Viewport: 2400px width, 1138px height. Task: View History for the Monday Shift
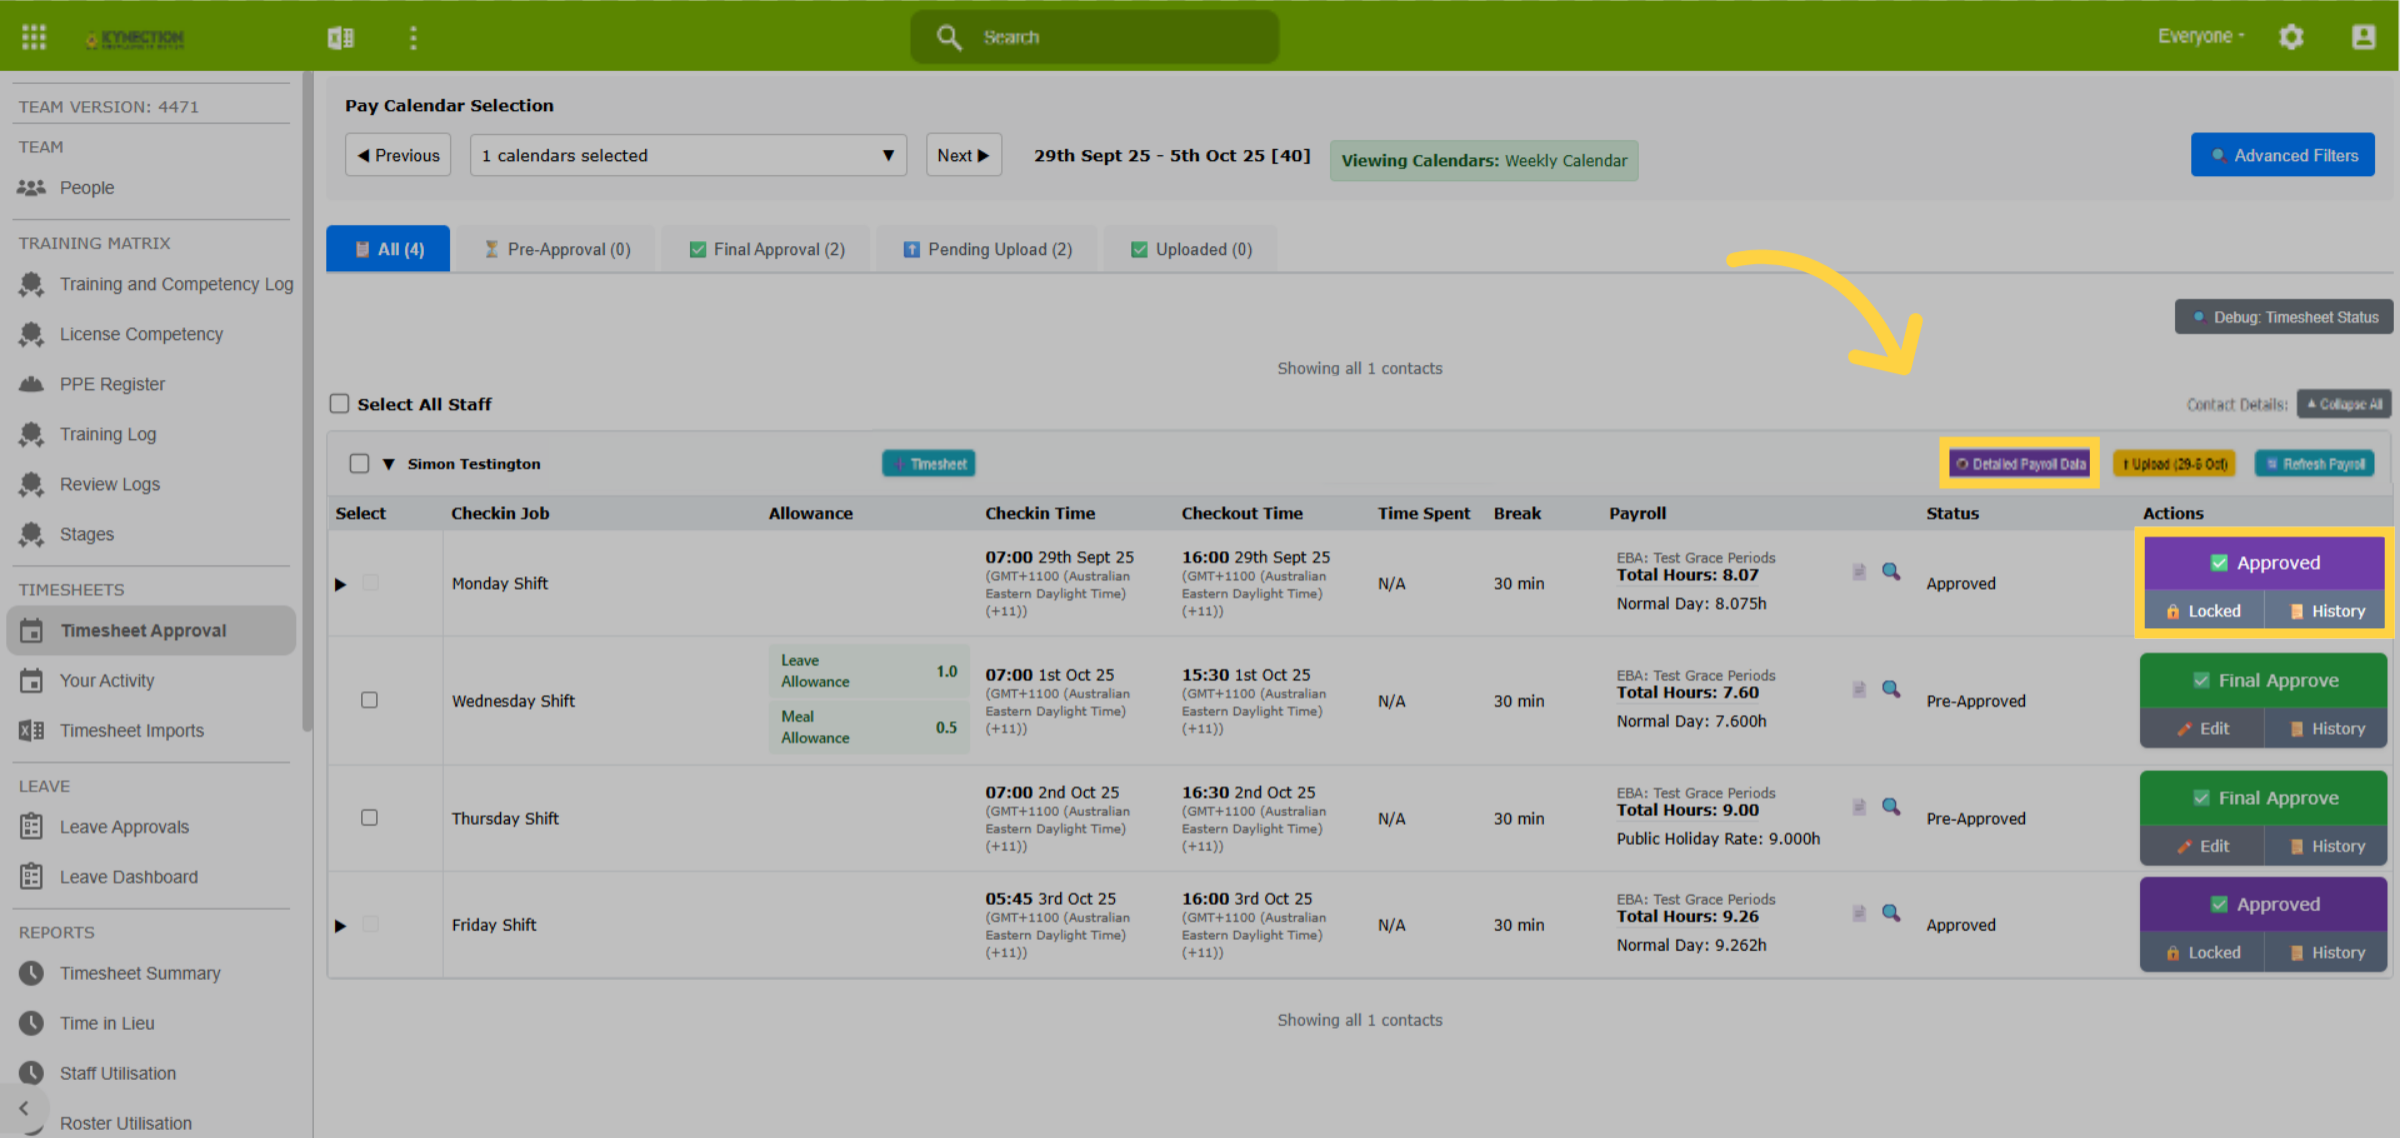pos(2326,611)
